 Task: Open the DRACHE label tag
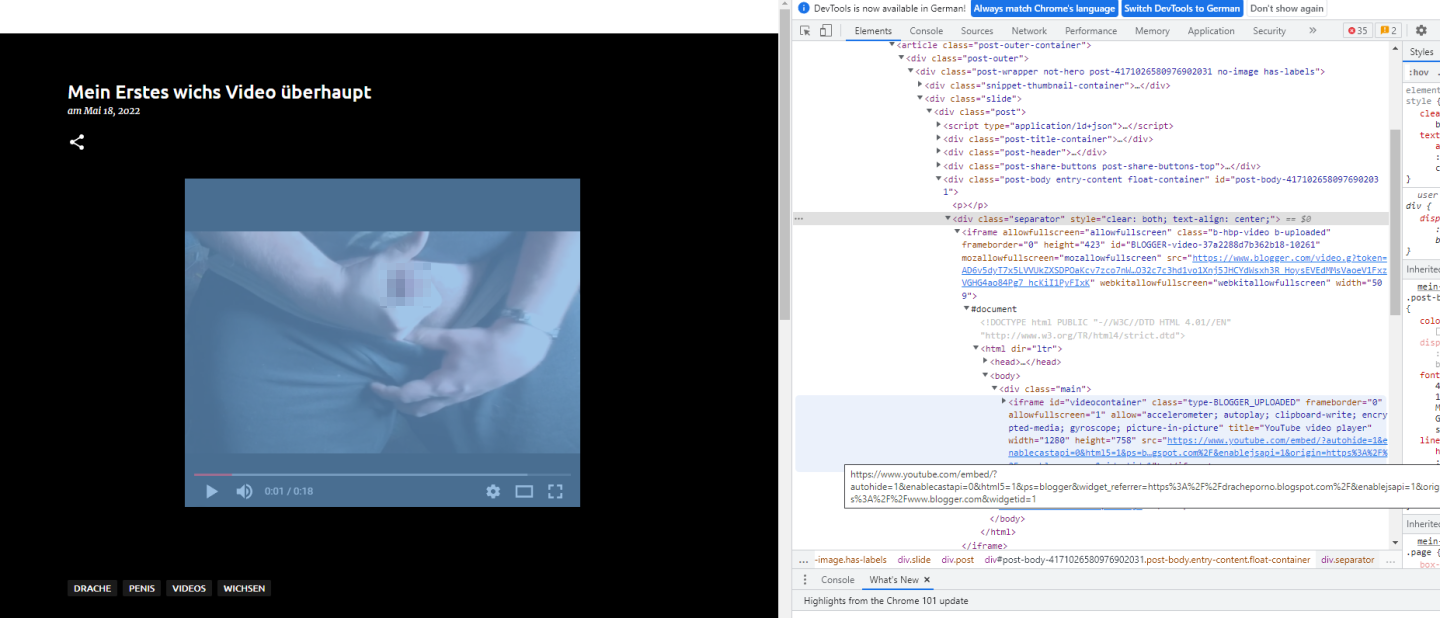click(92, 588)
